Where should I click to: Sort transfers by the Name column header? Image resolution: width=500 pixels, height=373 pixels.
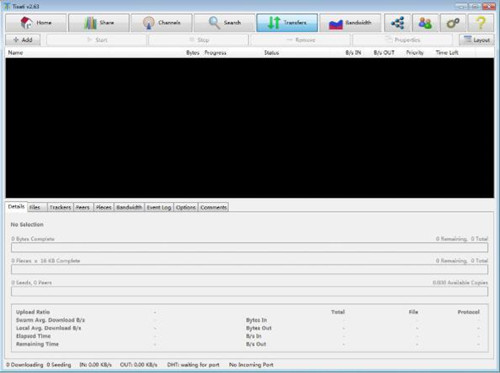tap(15, 53)
